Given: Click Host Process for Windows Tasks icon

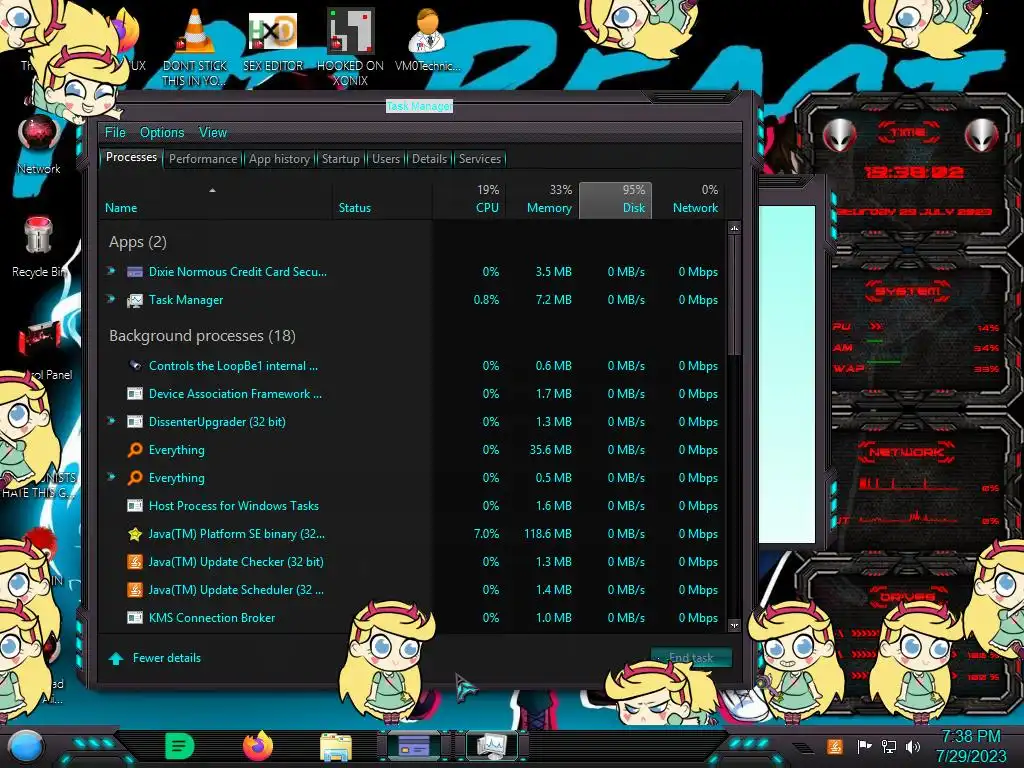Looking at the screenshot, I should point(135,505).
